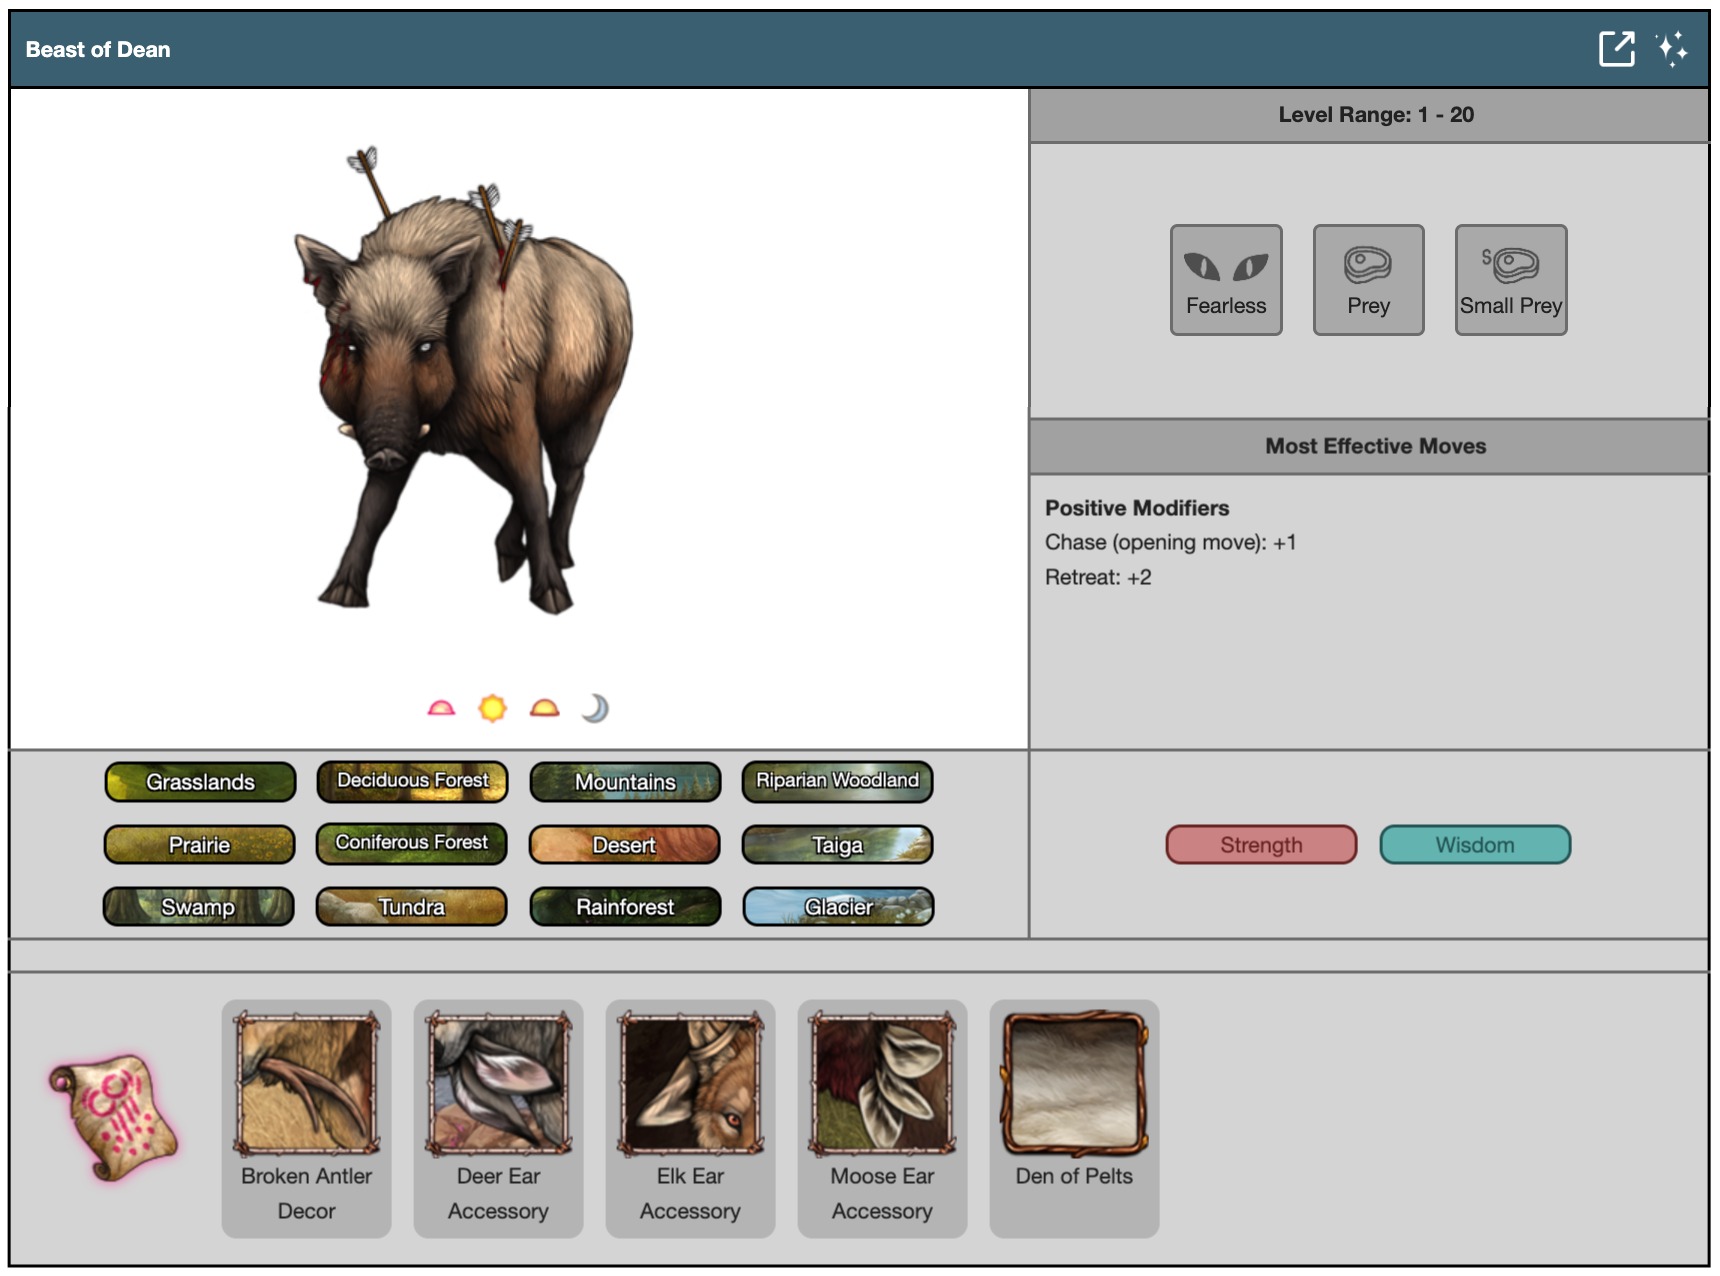This screenshot has height=1276, width=1720.
Task: Click the dusk icon right of the sun
Action: point(544,708)
